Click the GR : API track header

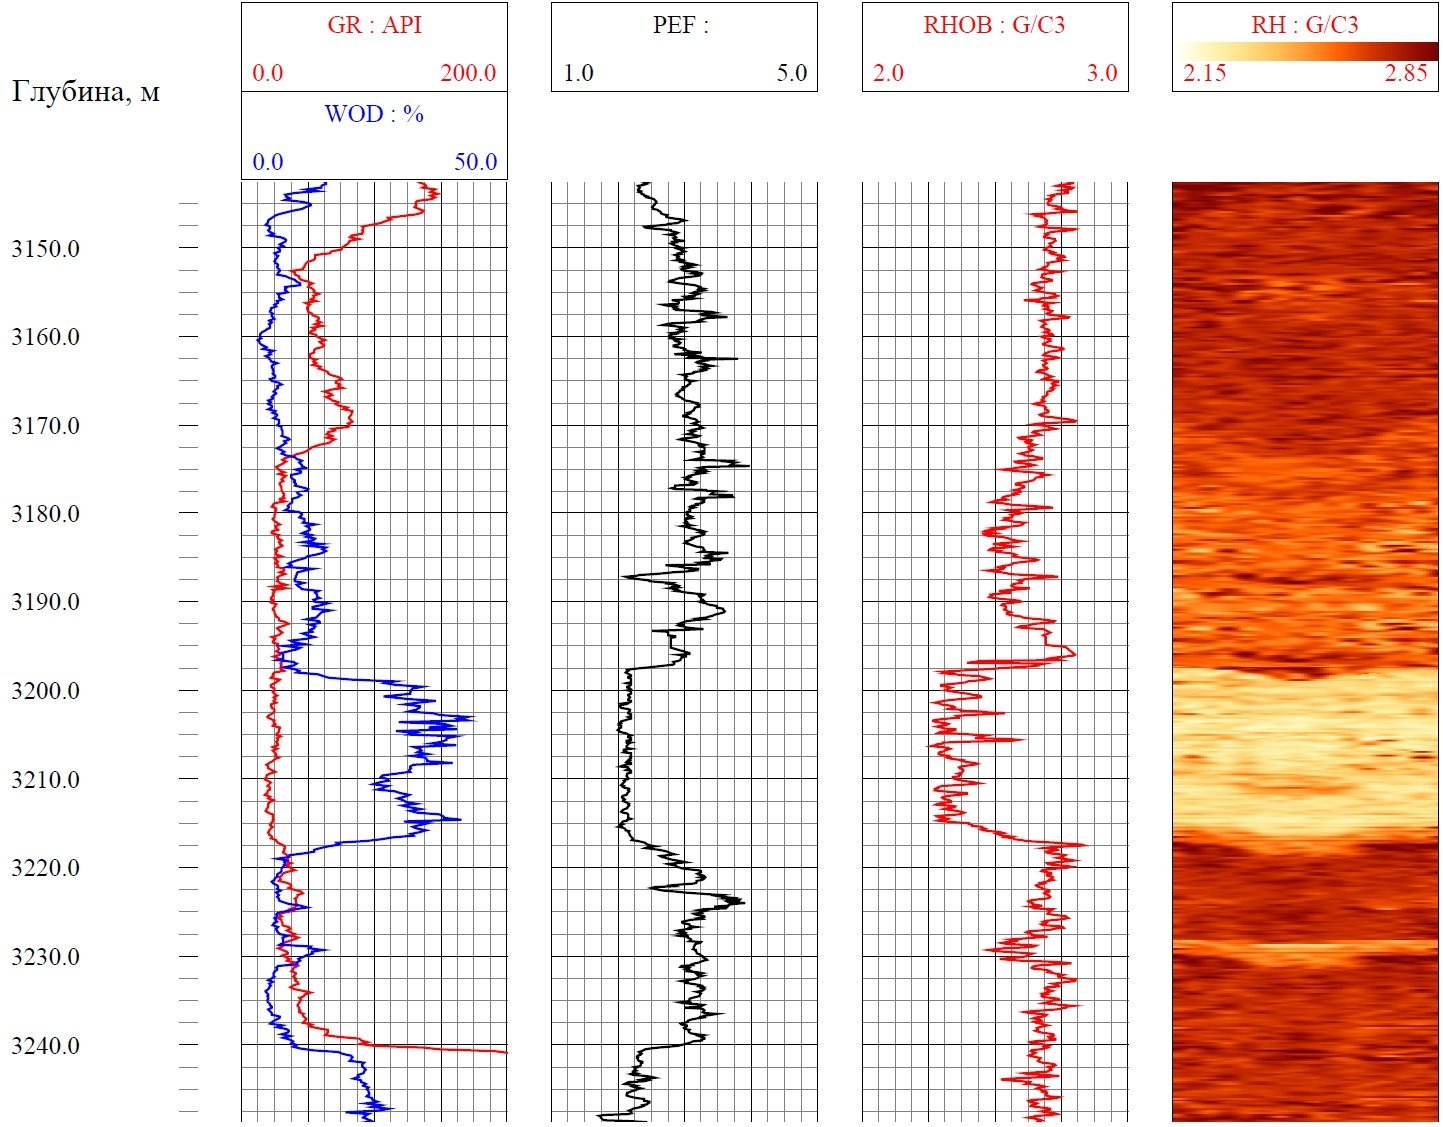pyautogui.click(x=374, y=25)
